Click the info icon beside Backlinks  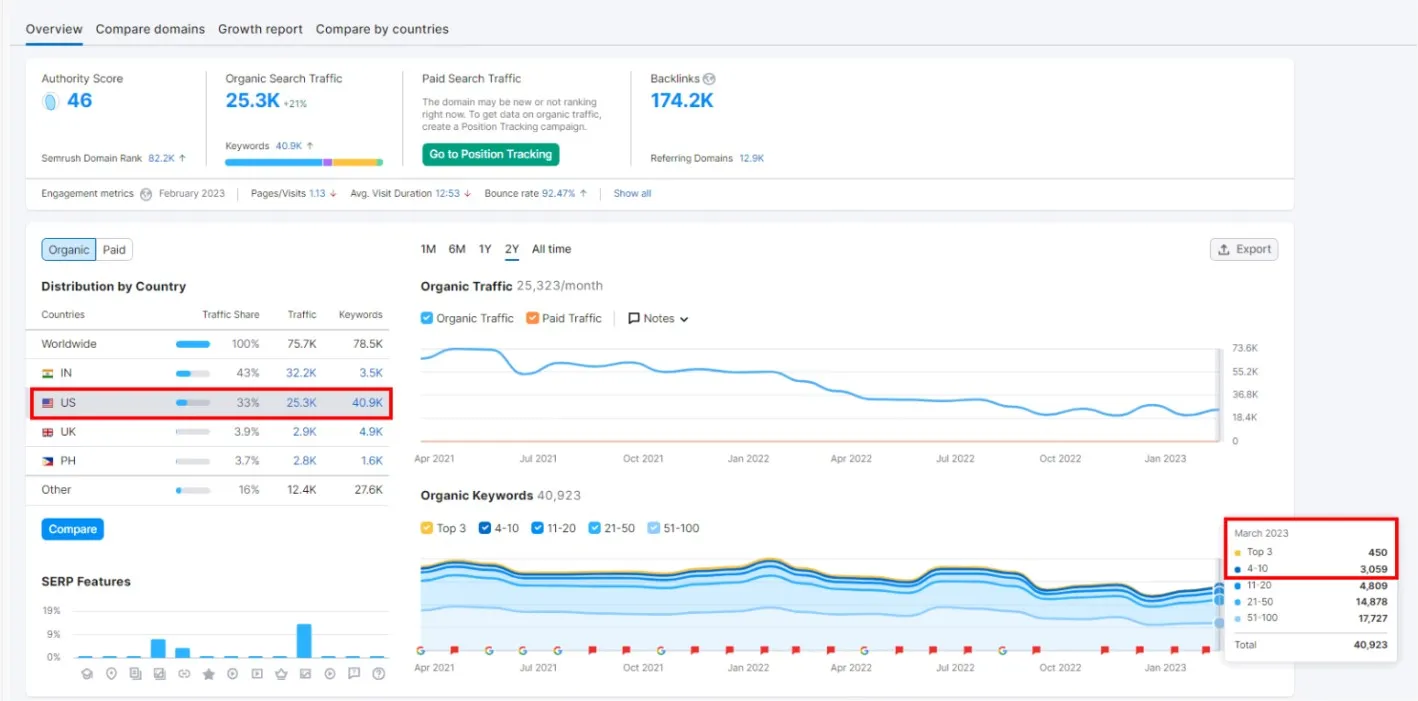(x=709, y=79)
